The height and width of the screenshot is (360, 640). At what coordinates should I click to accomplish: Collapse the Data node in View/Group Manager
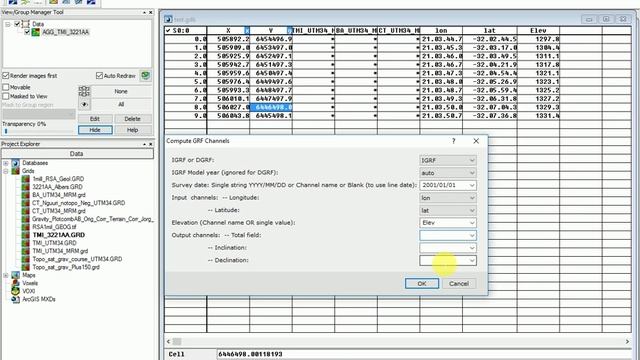pyautogui.click(x=8, y=24)
